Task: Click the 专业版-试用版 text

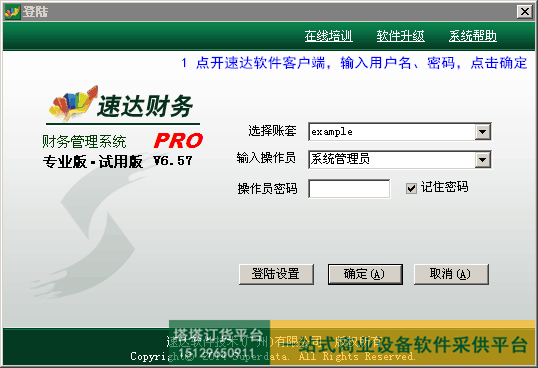Action: pyautogui.click(x=93, y=161)
